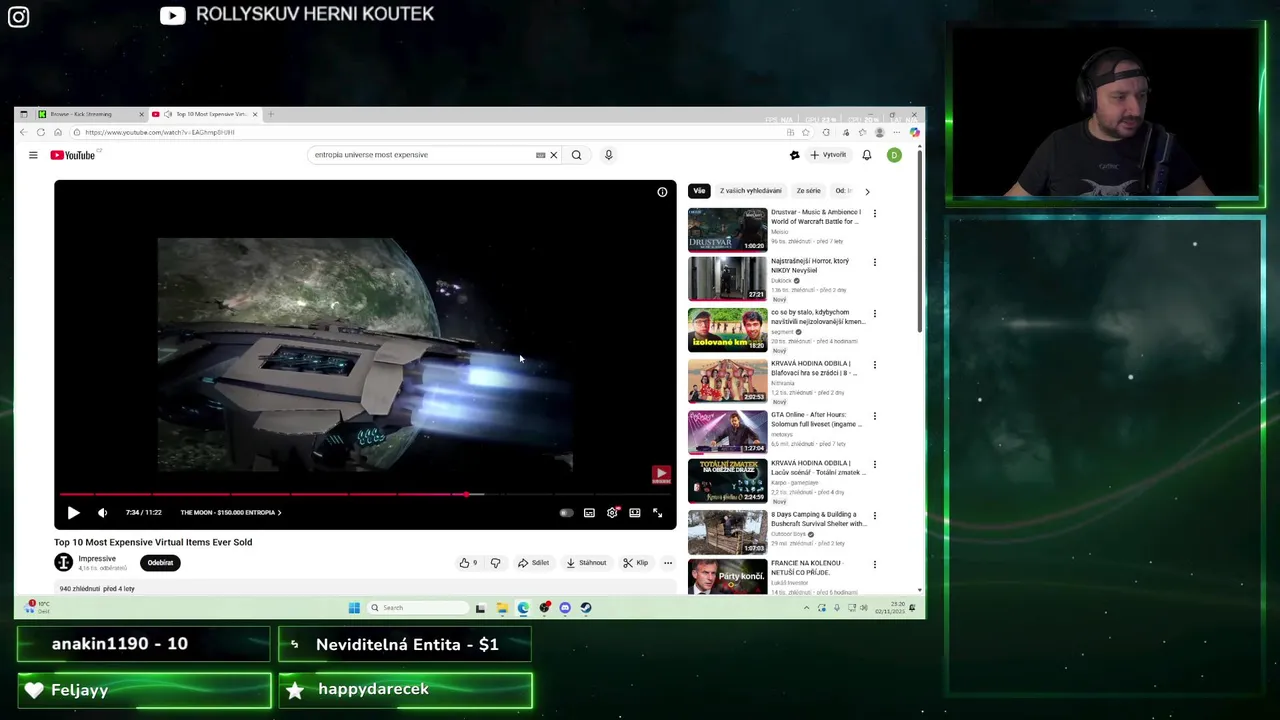Open options menu for 8 Days Camping video
The height and width of the screenshot is (720, 1280).
[x=875, y=516]
